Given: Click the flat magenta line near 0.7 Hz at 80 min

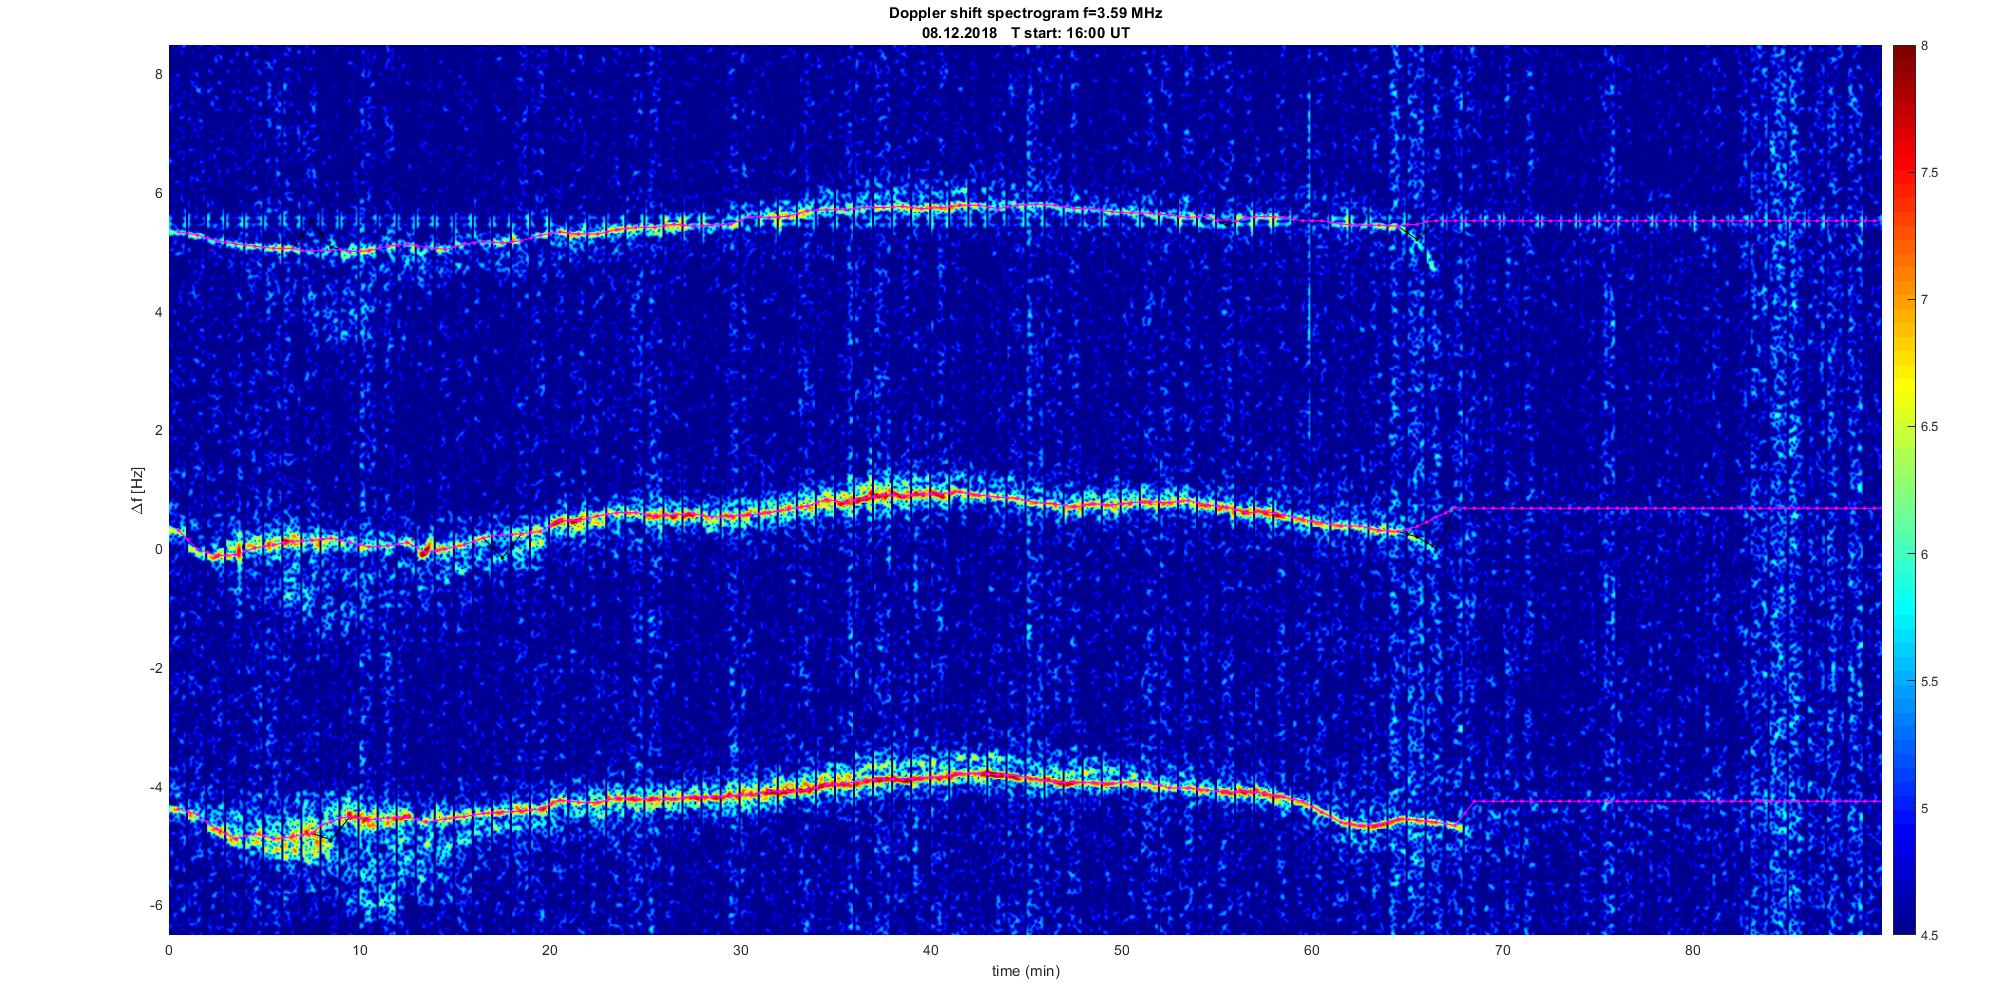Looking at the screenshot, I should point(1692,508).
